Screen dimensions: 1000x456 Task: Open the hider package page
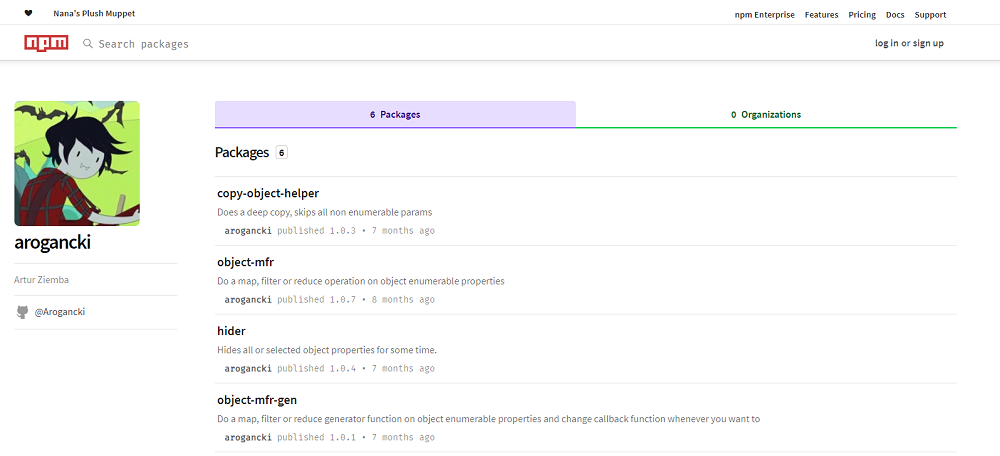(x=231, y=331)
